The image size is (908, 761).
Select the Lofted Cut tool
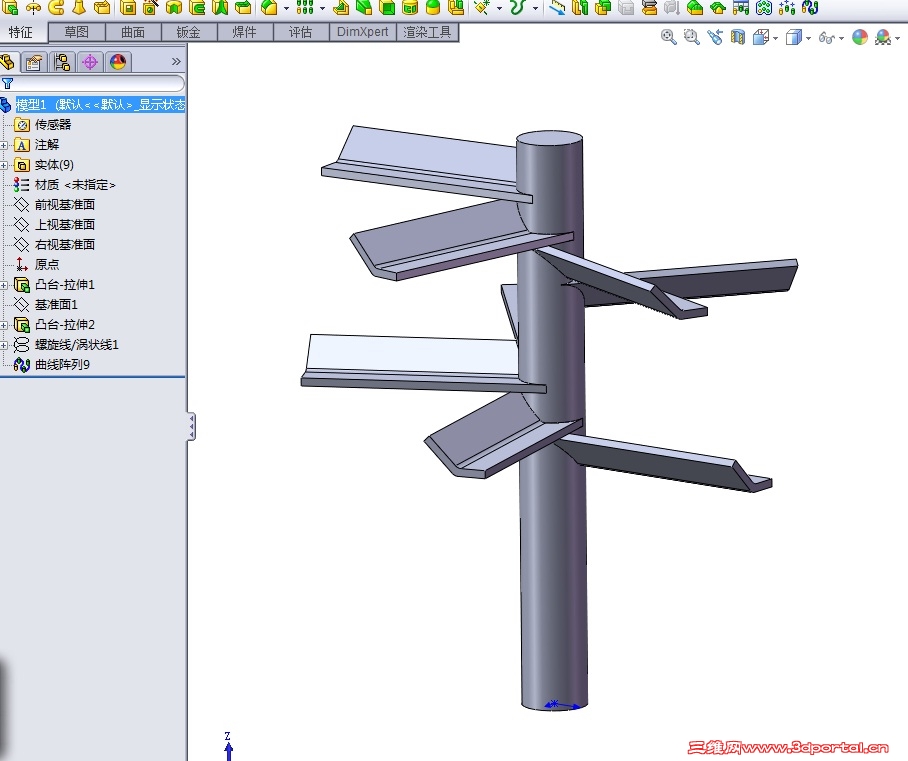pos(220,8)
